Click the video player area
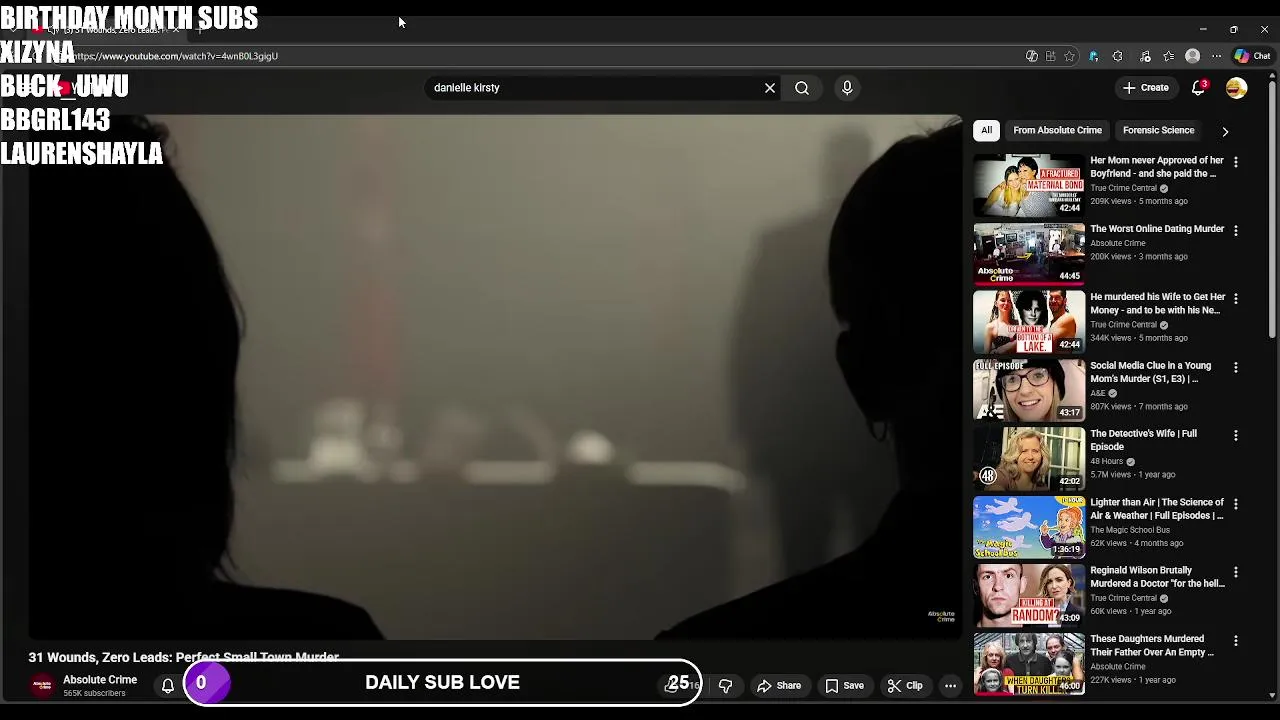This screenshot has width=1280, height=720. pyautogui.click(x=495, y=377)
